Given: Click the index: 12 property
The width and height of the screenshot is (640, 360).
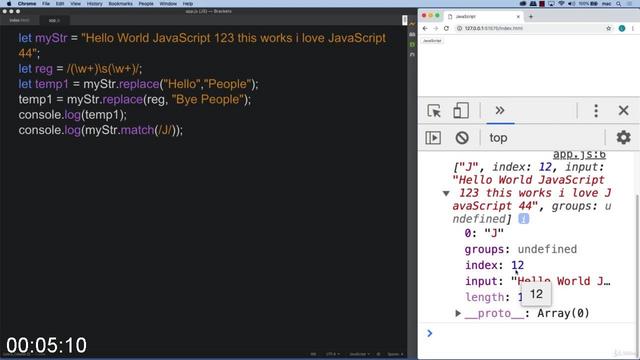Looking at the screenshot, I should point(494,265).
